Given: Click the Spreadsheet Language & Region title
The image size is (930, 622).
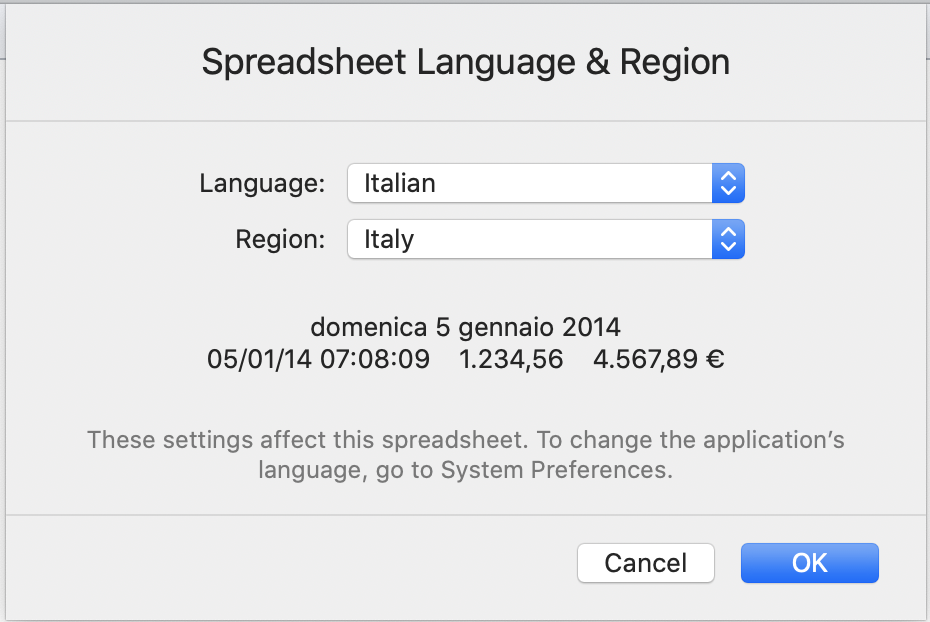Looking at the screenshot, I should 465,62.
